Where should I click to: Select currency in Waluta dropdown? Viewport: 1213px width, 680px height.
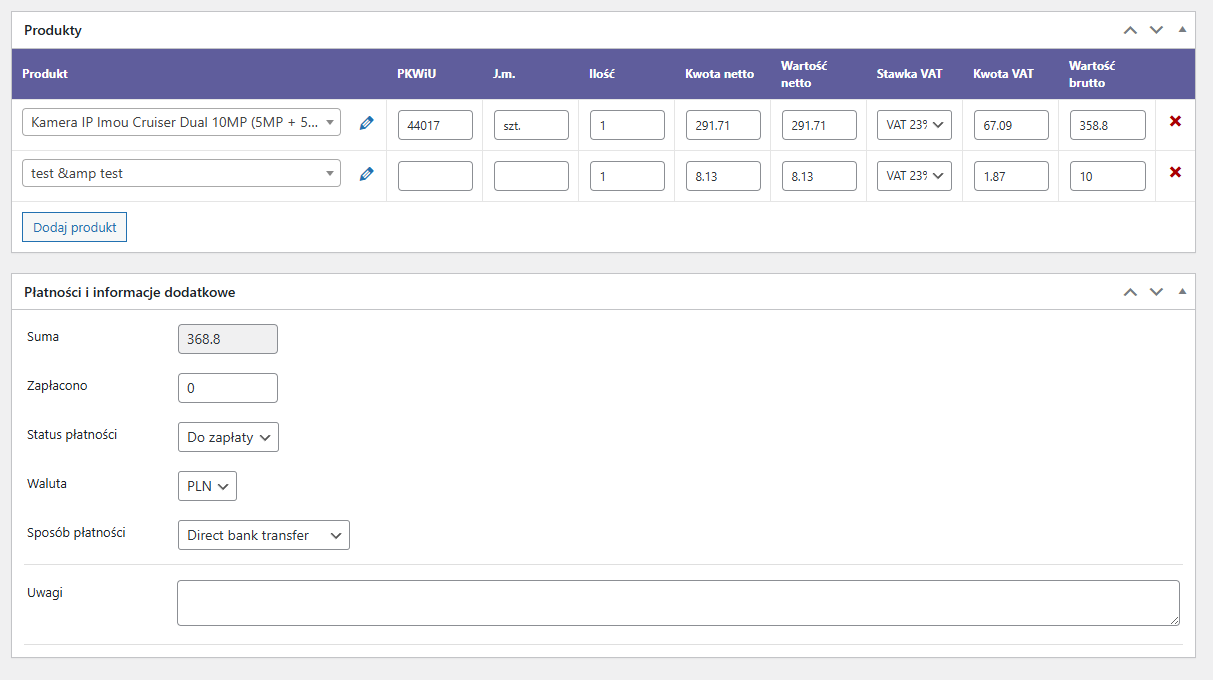207,486
